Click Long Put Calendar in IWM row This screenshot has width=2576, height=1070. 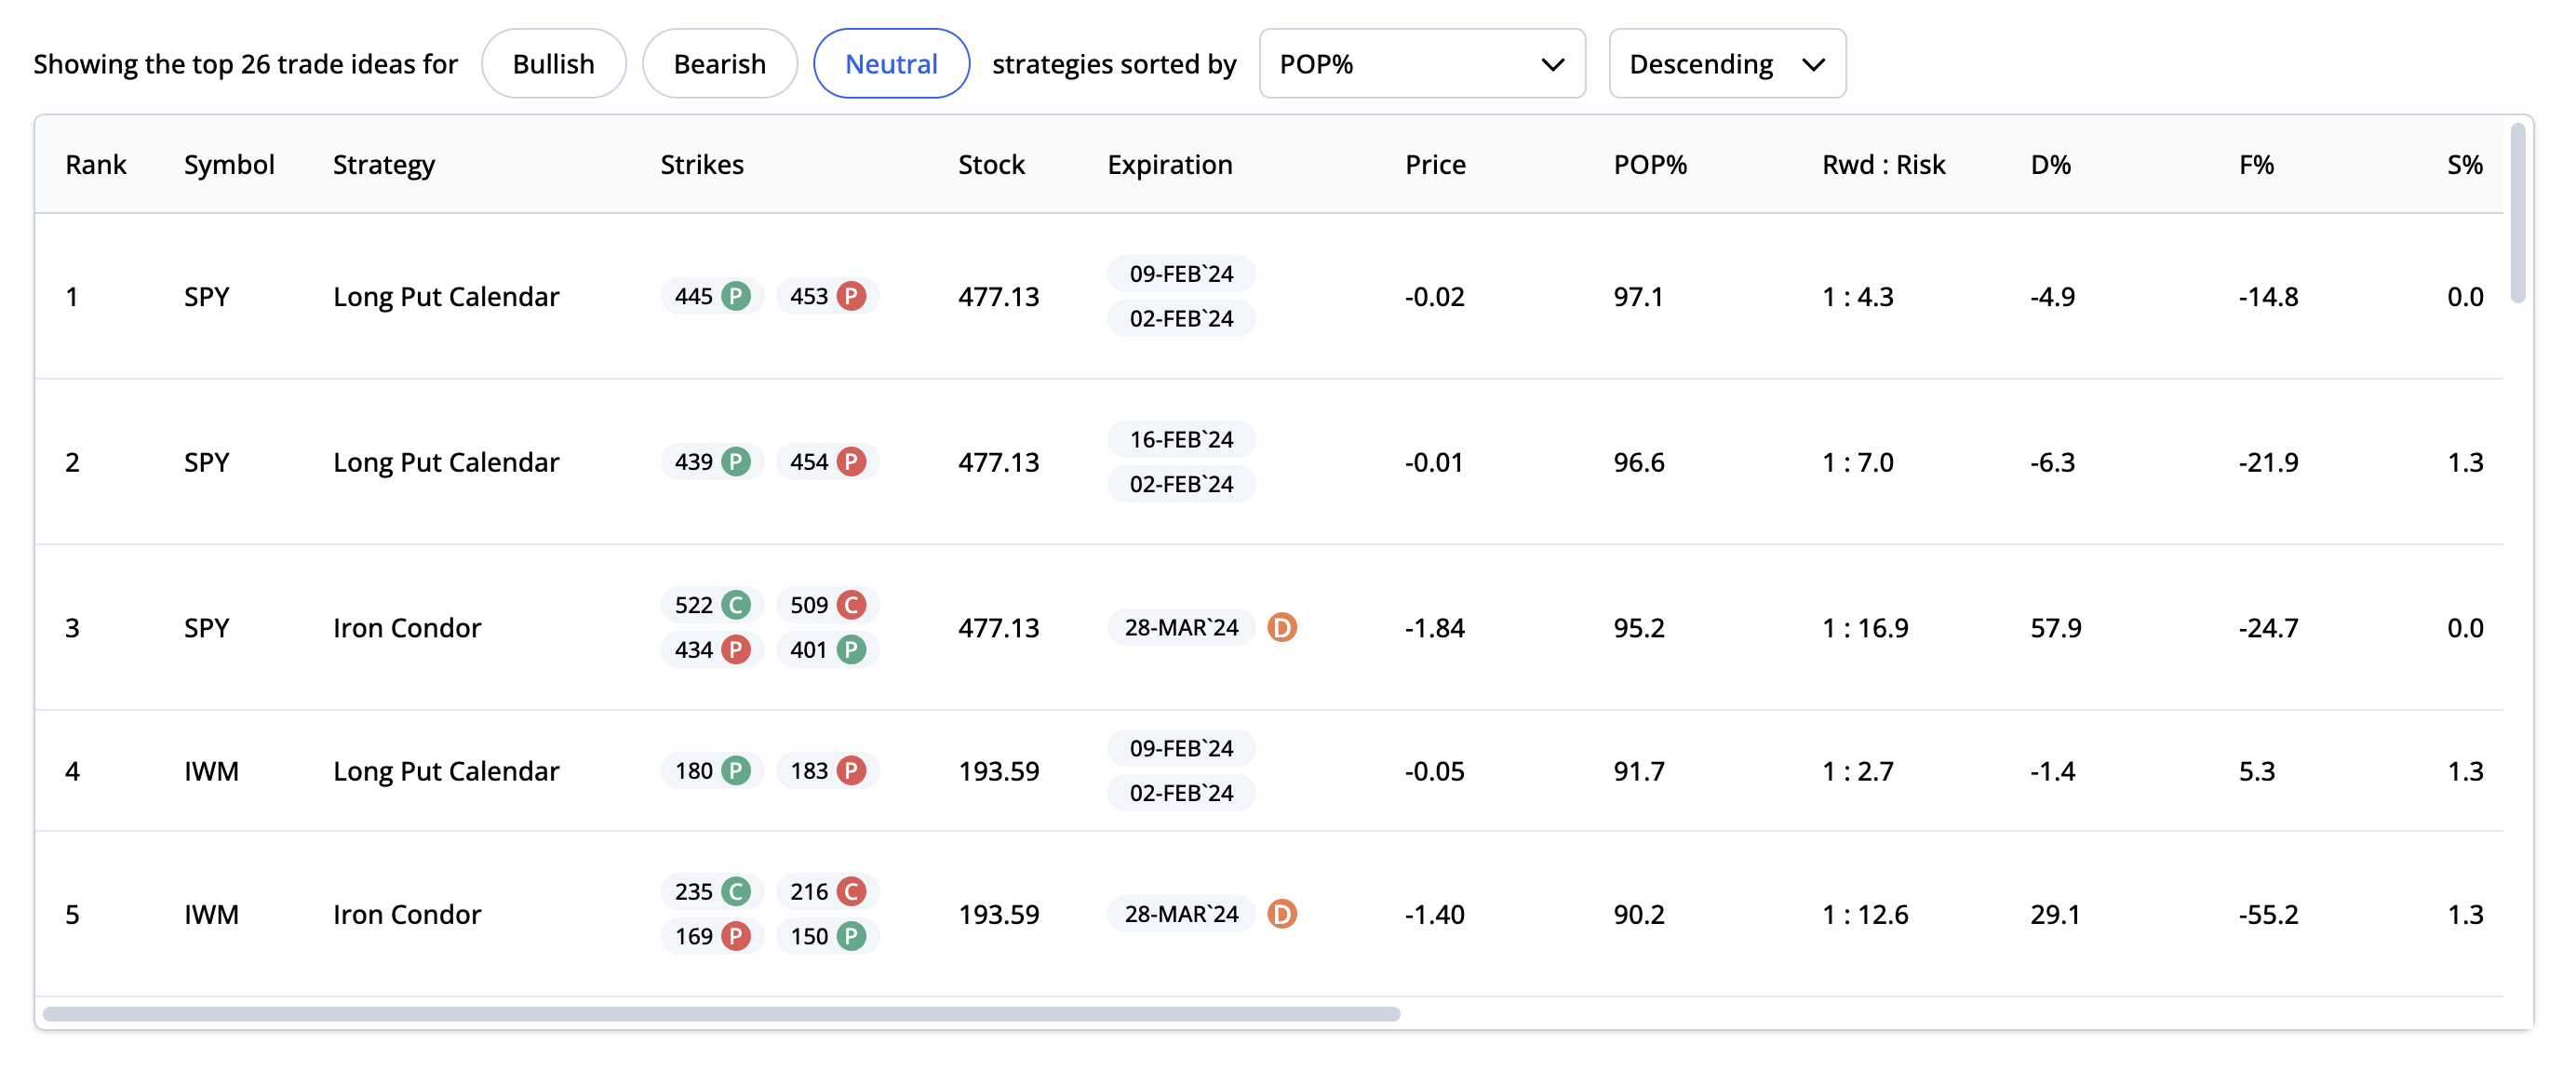446,771
